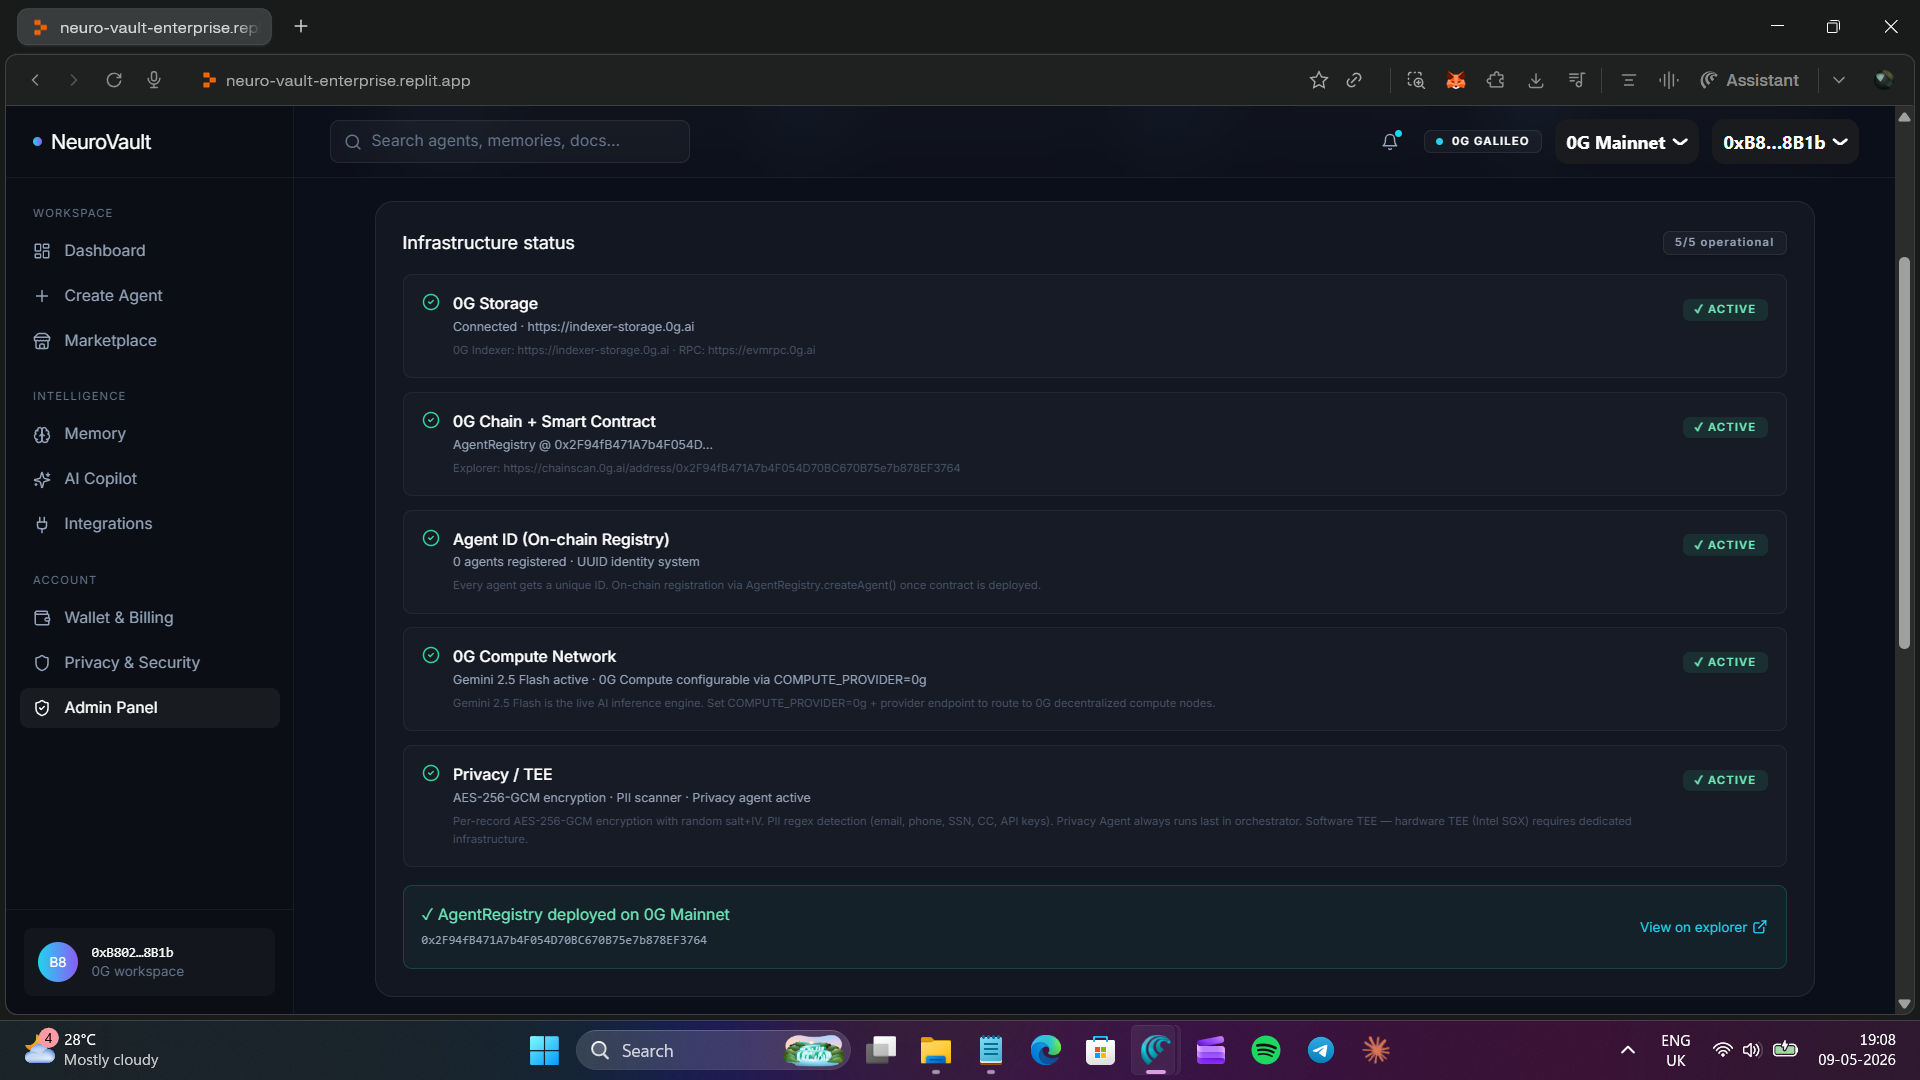The width and height of the screenshot is (1920, 1080).
Task: Switch to AI Copilot
Action: (150, 479)
